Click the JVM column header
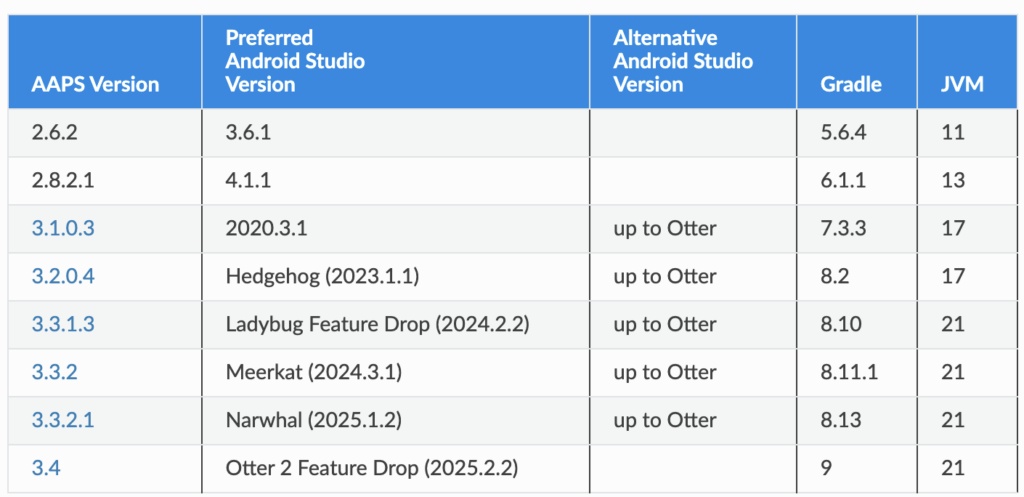 click(x=962, y=85)
